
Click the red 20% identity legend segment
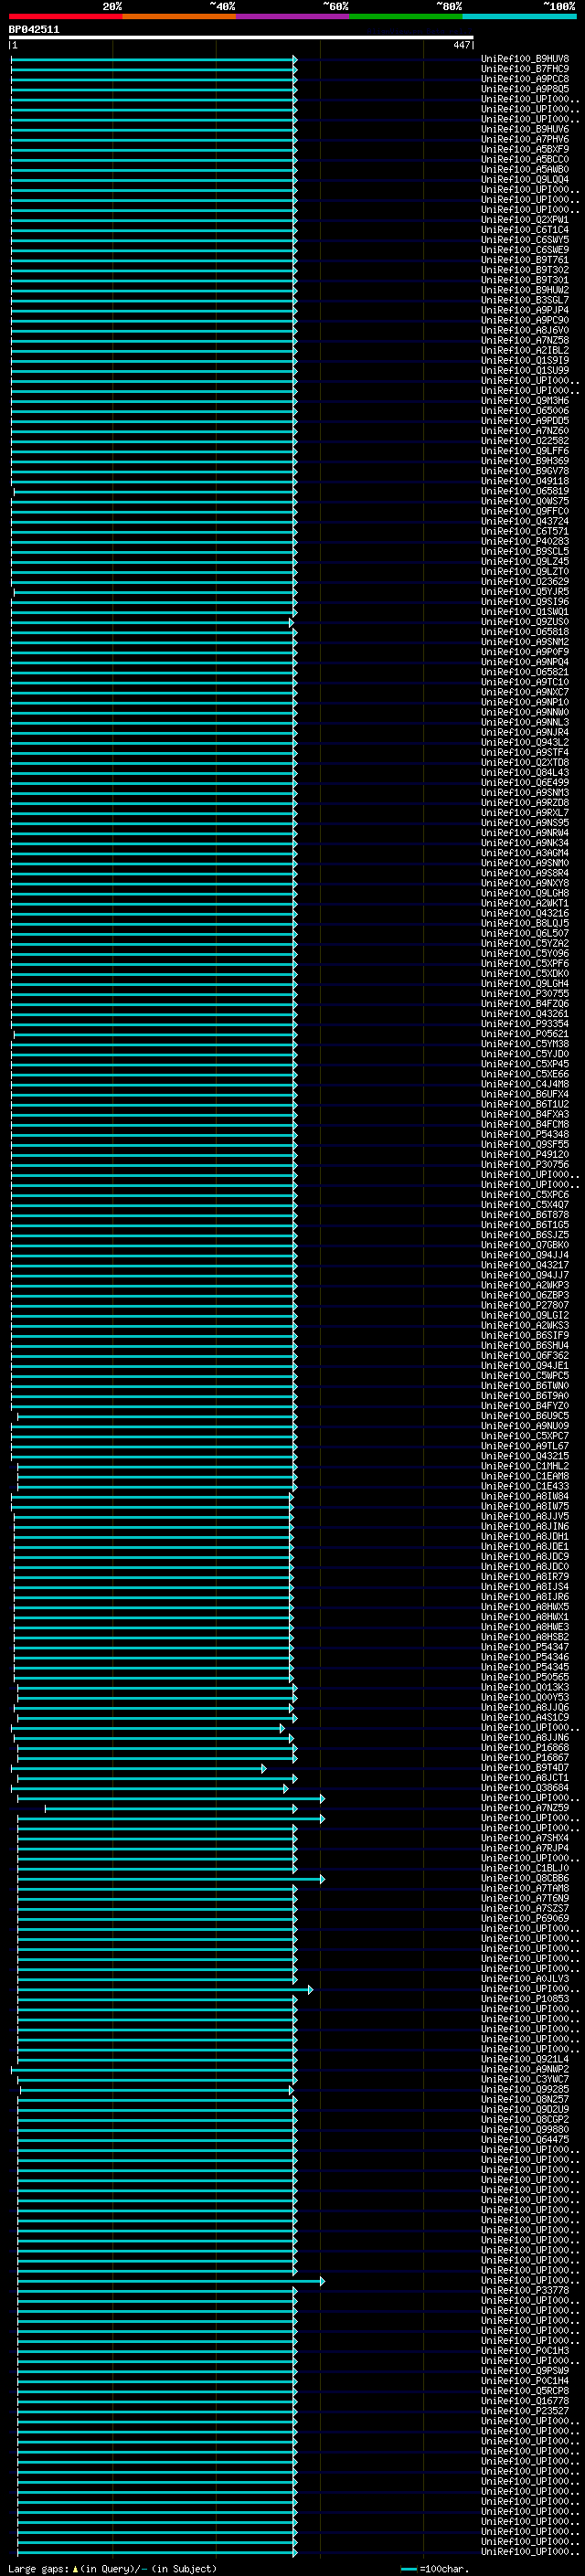click(65, 16)
